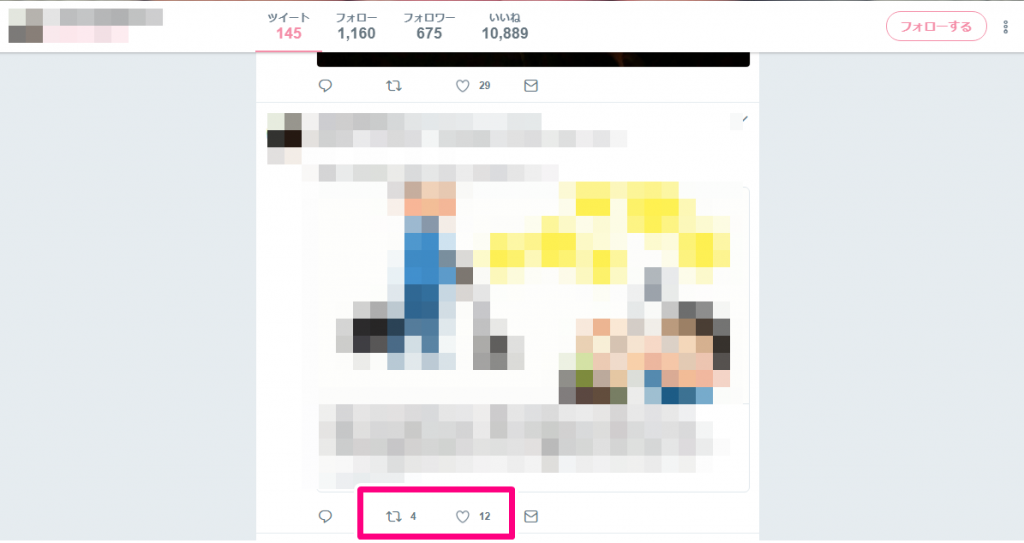Open direct message envelope on upper tweet
This screenshot has height=543, width=1024.
tap(531, 86)
